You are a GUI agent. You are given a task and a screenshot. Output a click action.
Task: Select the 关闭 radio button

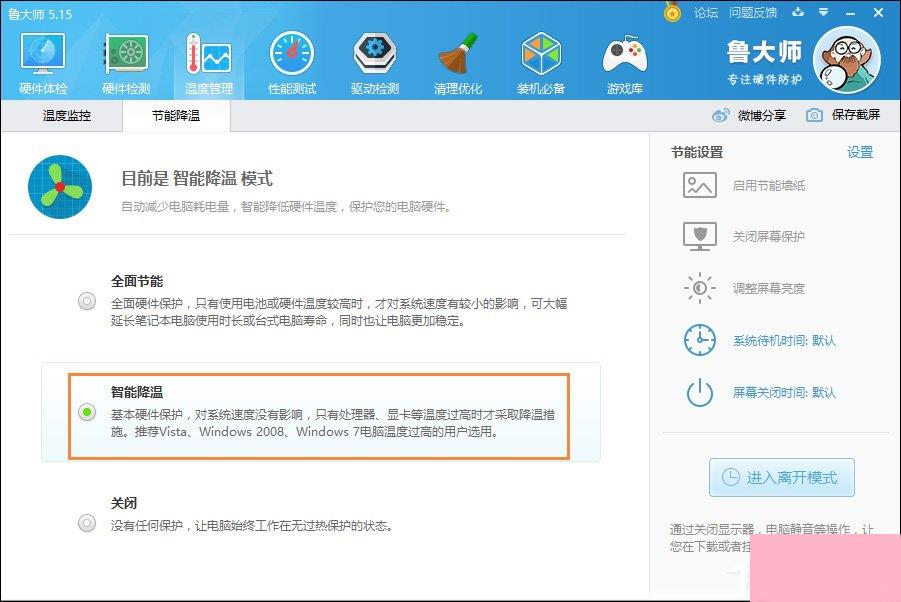[x=87, y=523]
